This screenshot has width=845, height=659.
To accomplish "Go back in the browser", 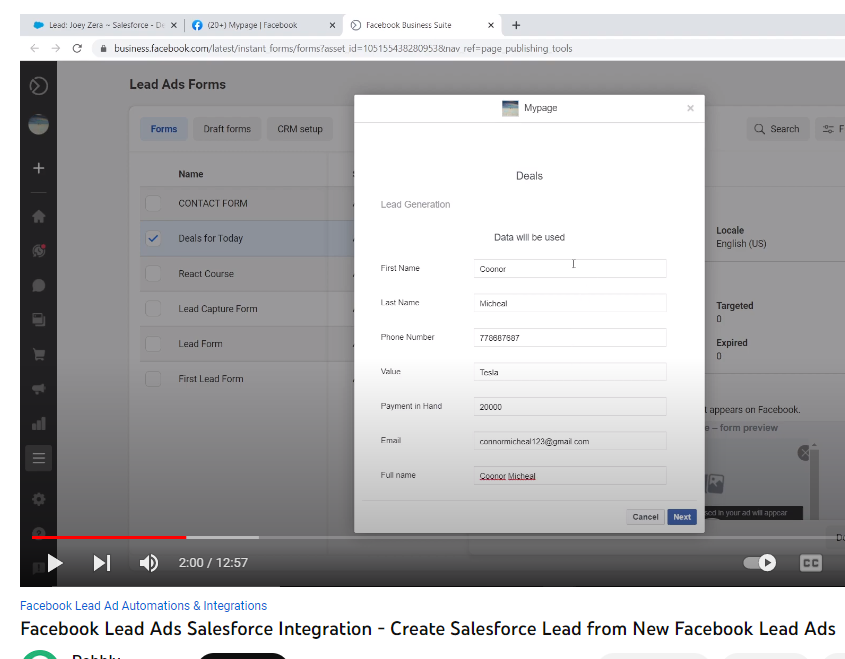I will click(34, 48).
